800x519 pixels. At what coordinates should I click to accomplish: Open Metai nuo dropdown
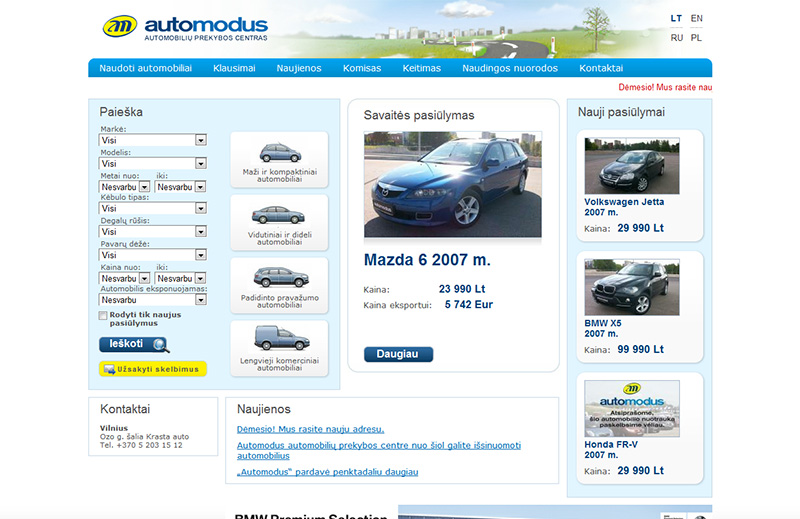[x=124, y=187]
